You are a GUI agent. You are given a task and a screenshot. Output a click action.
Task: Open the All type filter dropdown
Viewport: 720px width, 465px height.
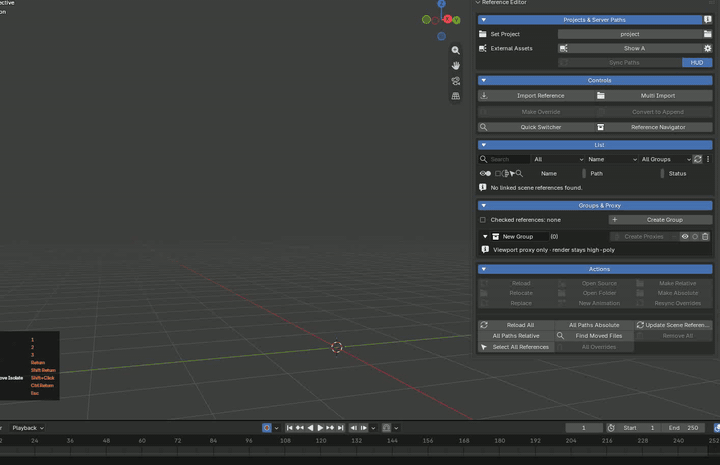pyautogui.click(x=558, y=159)
